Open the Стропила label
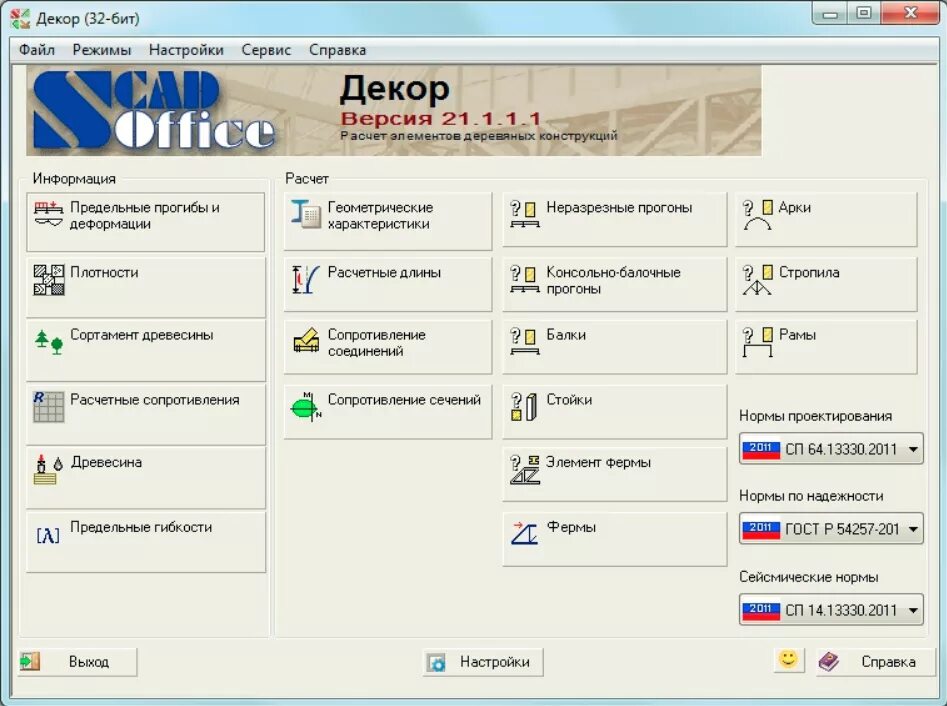The height and width of the screenshot is (706, 947). [809, 272]
